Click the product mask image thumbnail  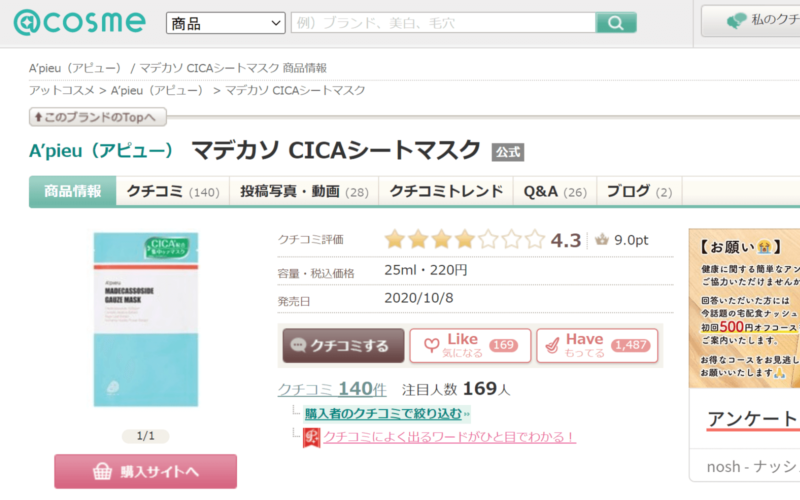point(146,319)
